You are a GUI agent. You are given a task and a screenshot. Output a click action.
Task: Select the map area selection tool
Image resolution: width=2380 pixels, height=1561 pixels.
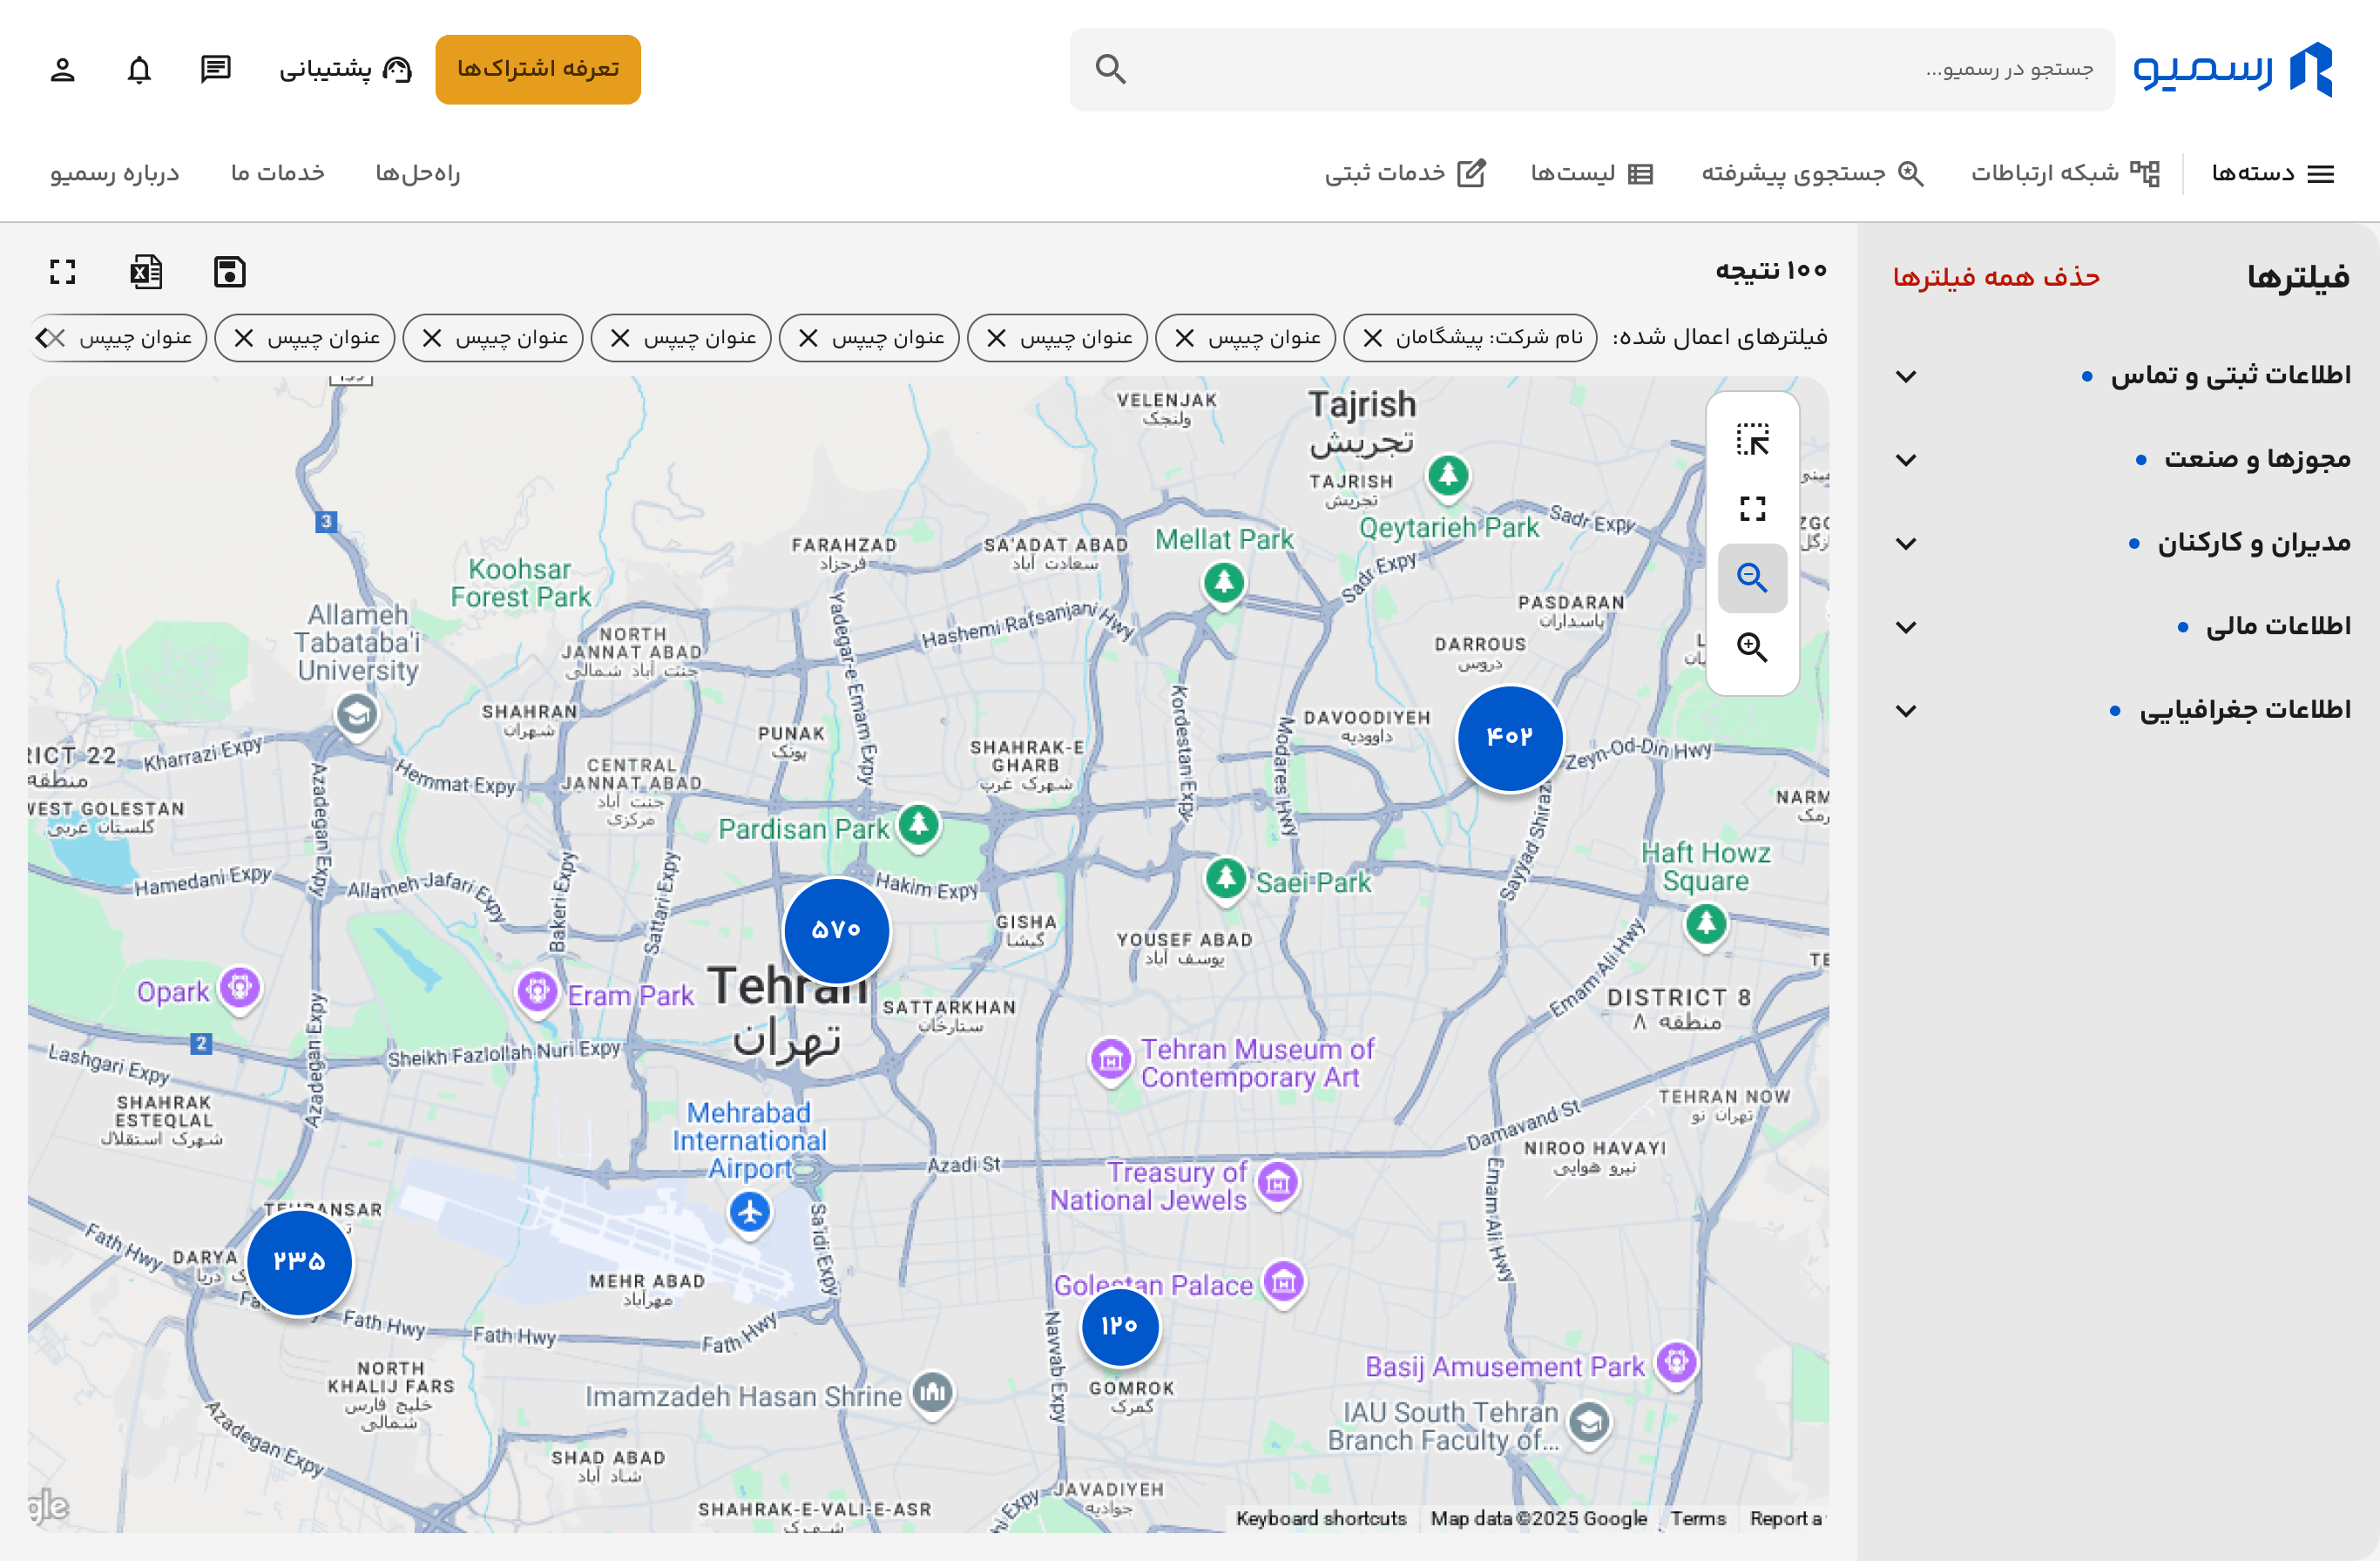tap(1752, 440)
